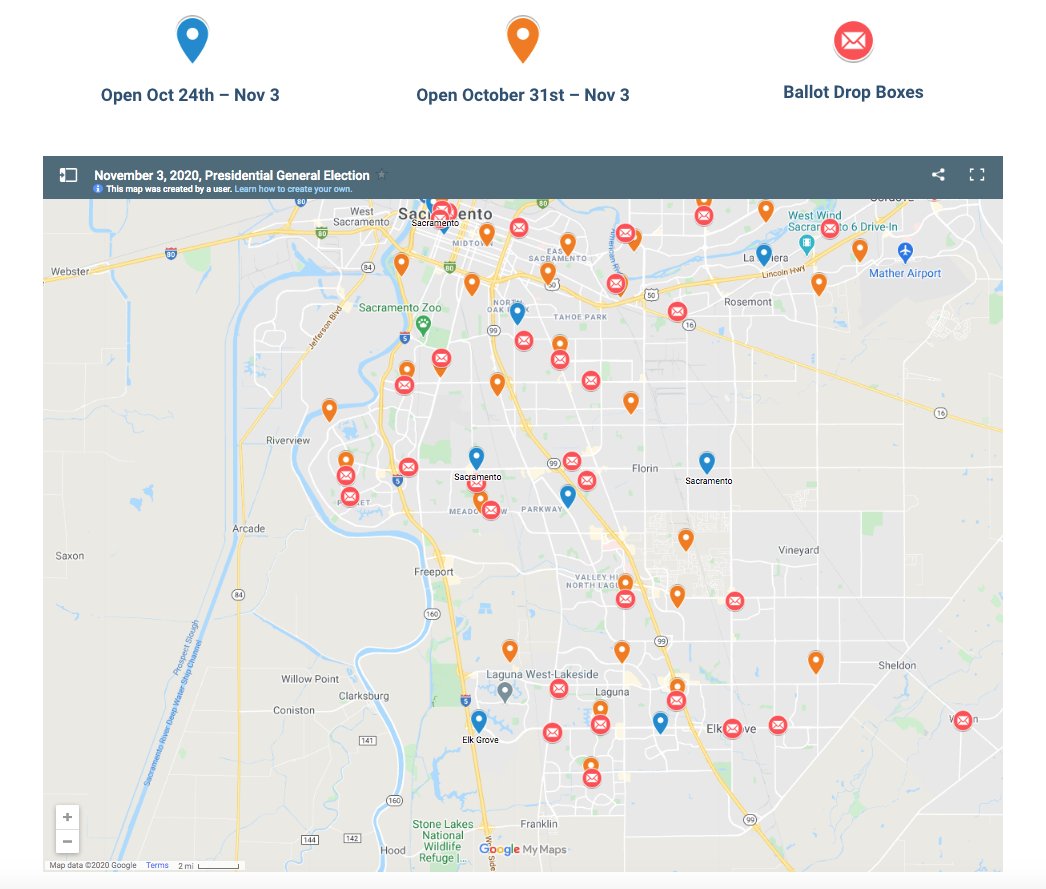Click the blue legend pin 'Open Oct 24th'
Screen dimensions: 1046x889
192,40
